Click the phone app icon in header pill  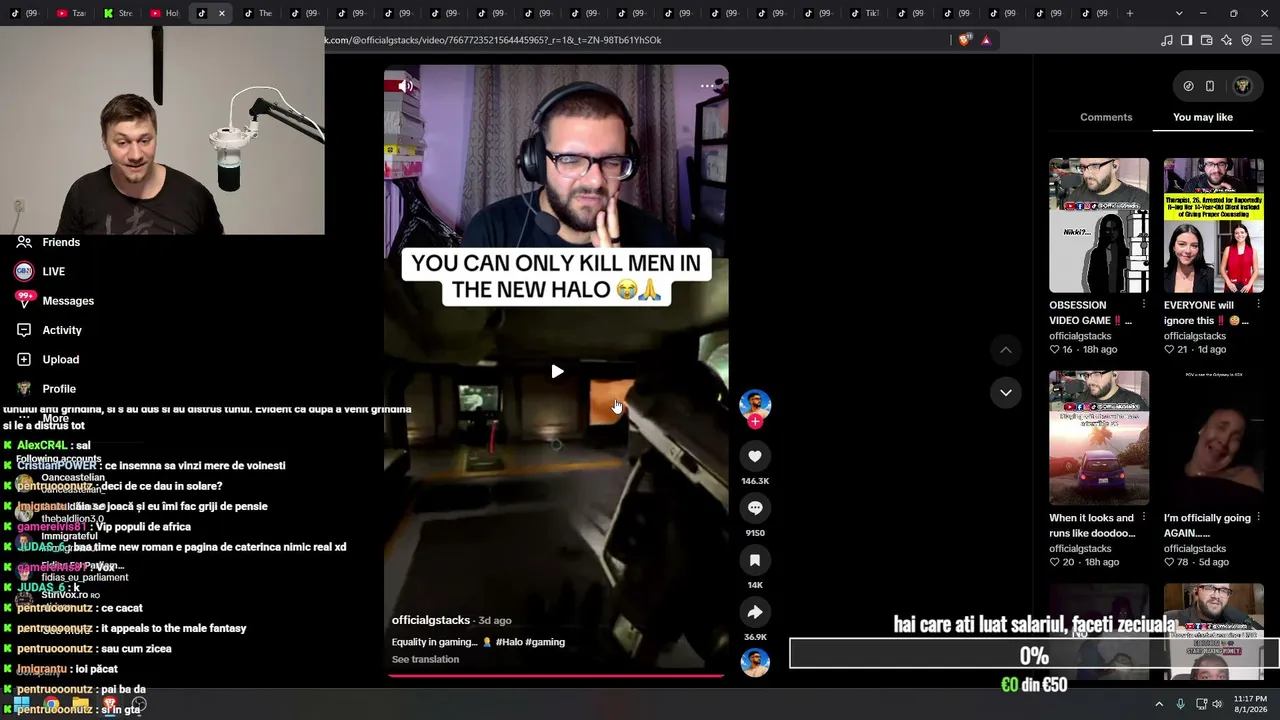[x=1210, y=86]
